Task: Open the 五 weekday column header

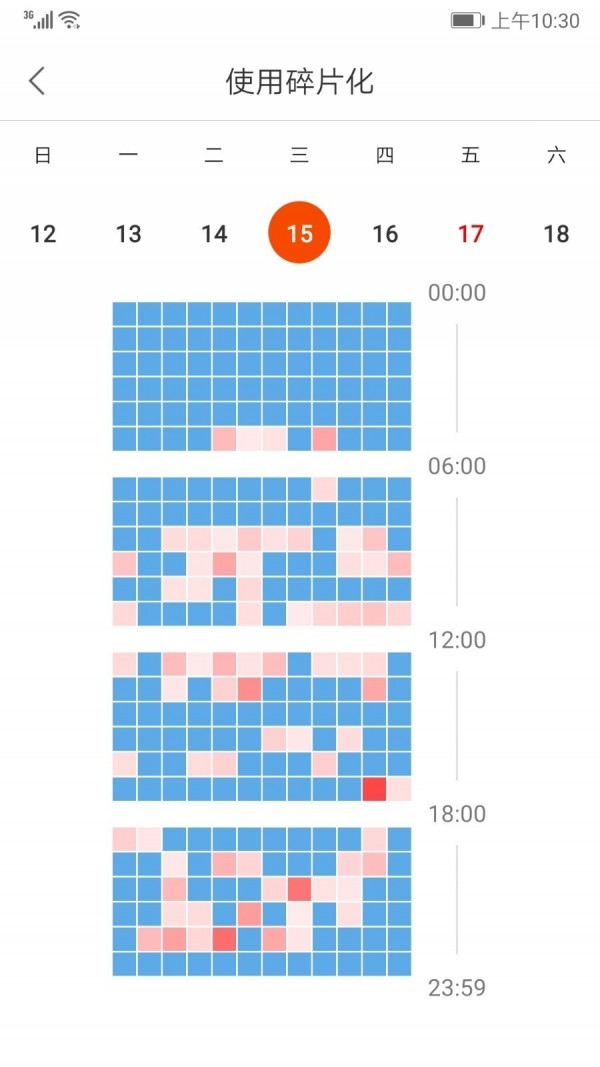Action: (x=470, y=155)
